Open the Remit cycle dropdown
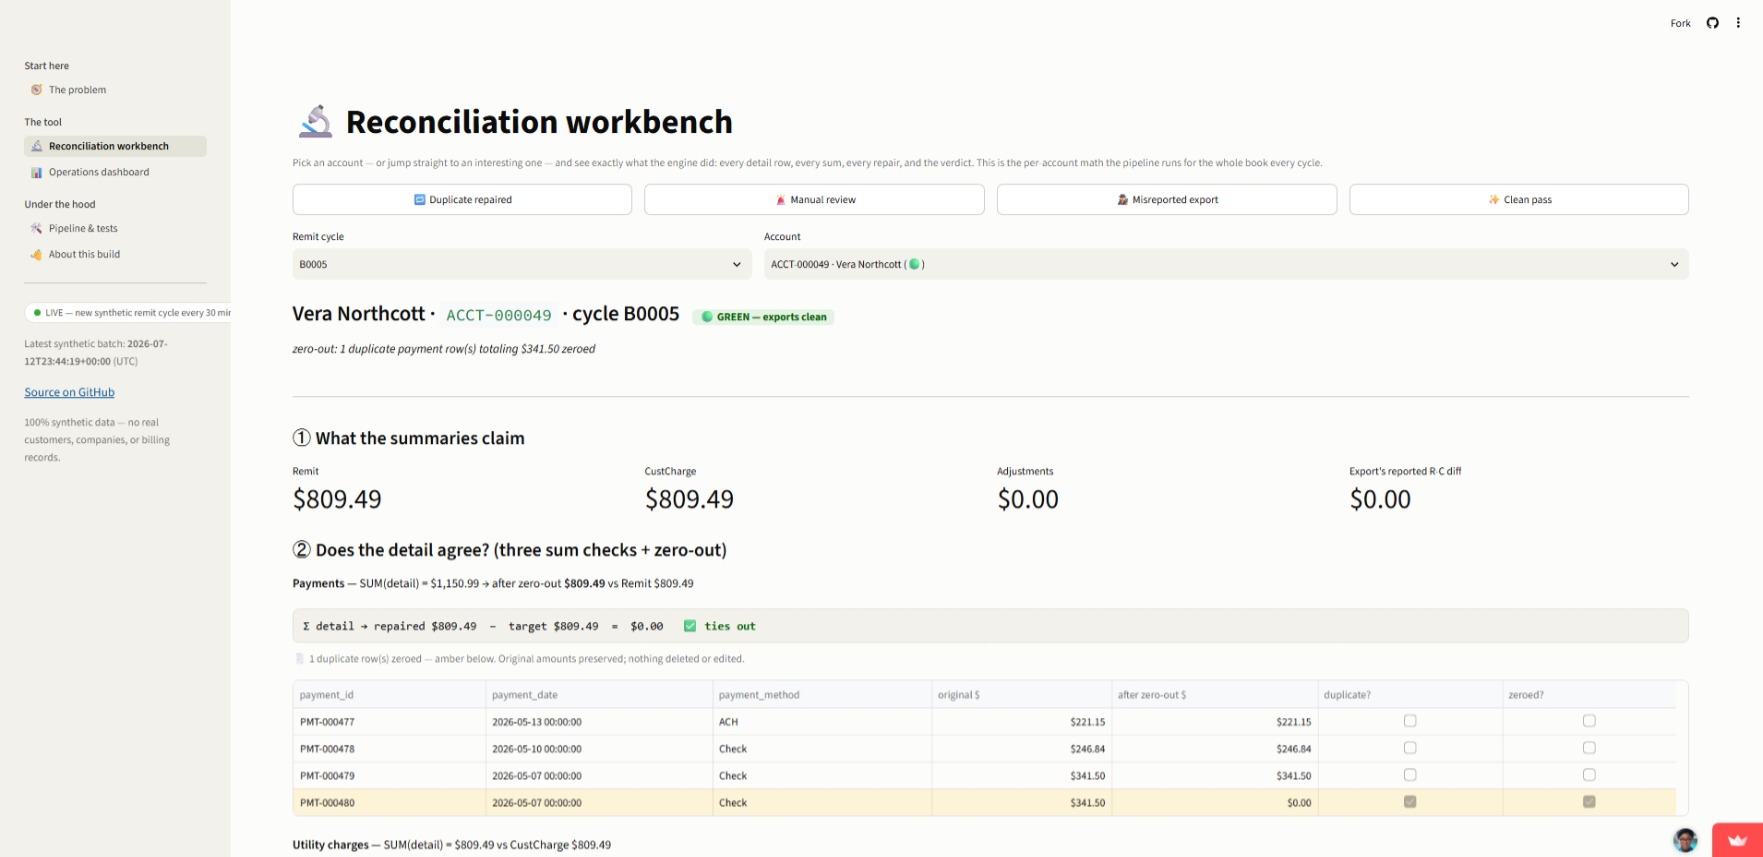This screenshot has width=1763, height=857. pos(521,264)
